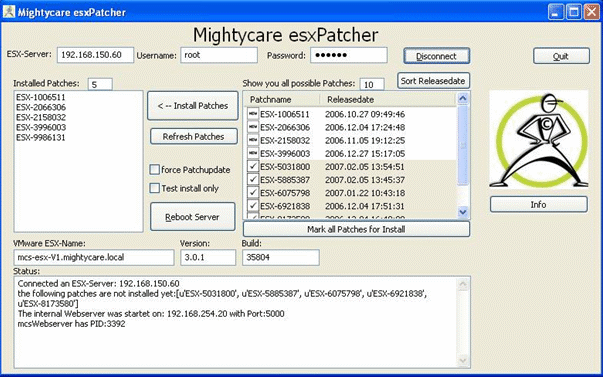This screenshot has width=604, height=377.
Task: Click status line about internal Webserver Port:5000
Action: pos(151,313)
